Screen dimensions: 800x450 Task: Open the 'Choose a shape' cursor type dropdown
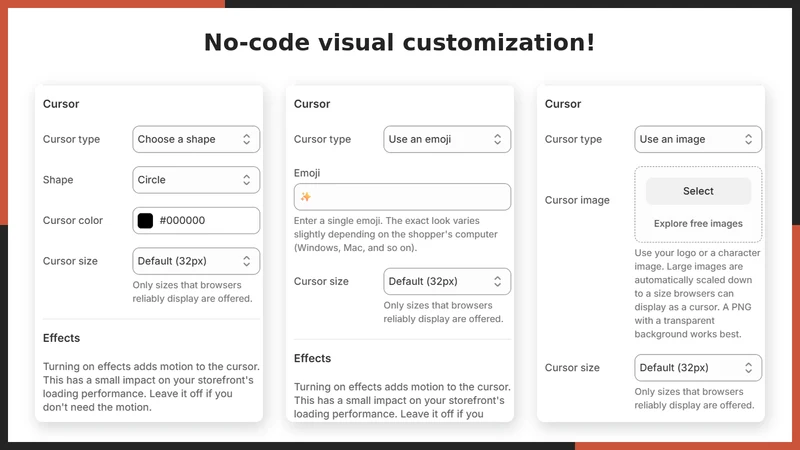click(196, 139)
